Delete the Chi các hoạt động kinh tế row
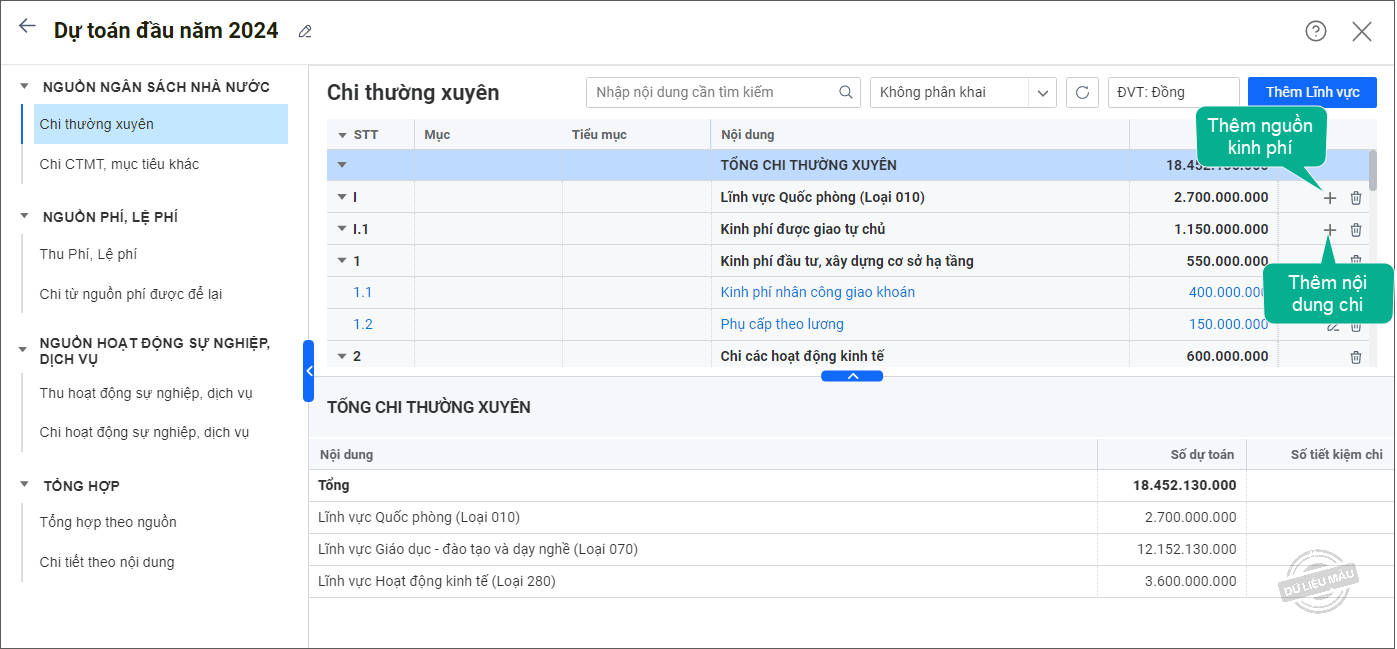Screen dimensions: 1397x649 point(1356,357)
